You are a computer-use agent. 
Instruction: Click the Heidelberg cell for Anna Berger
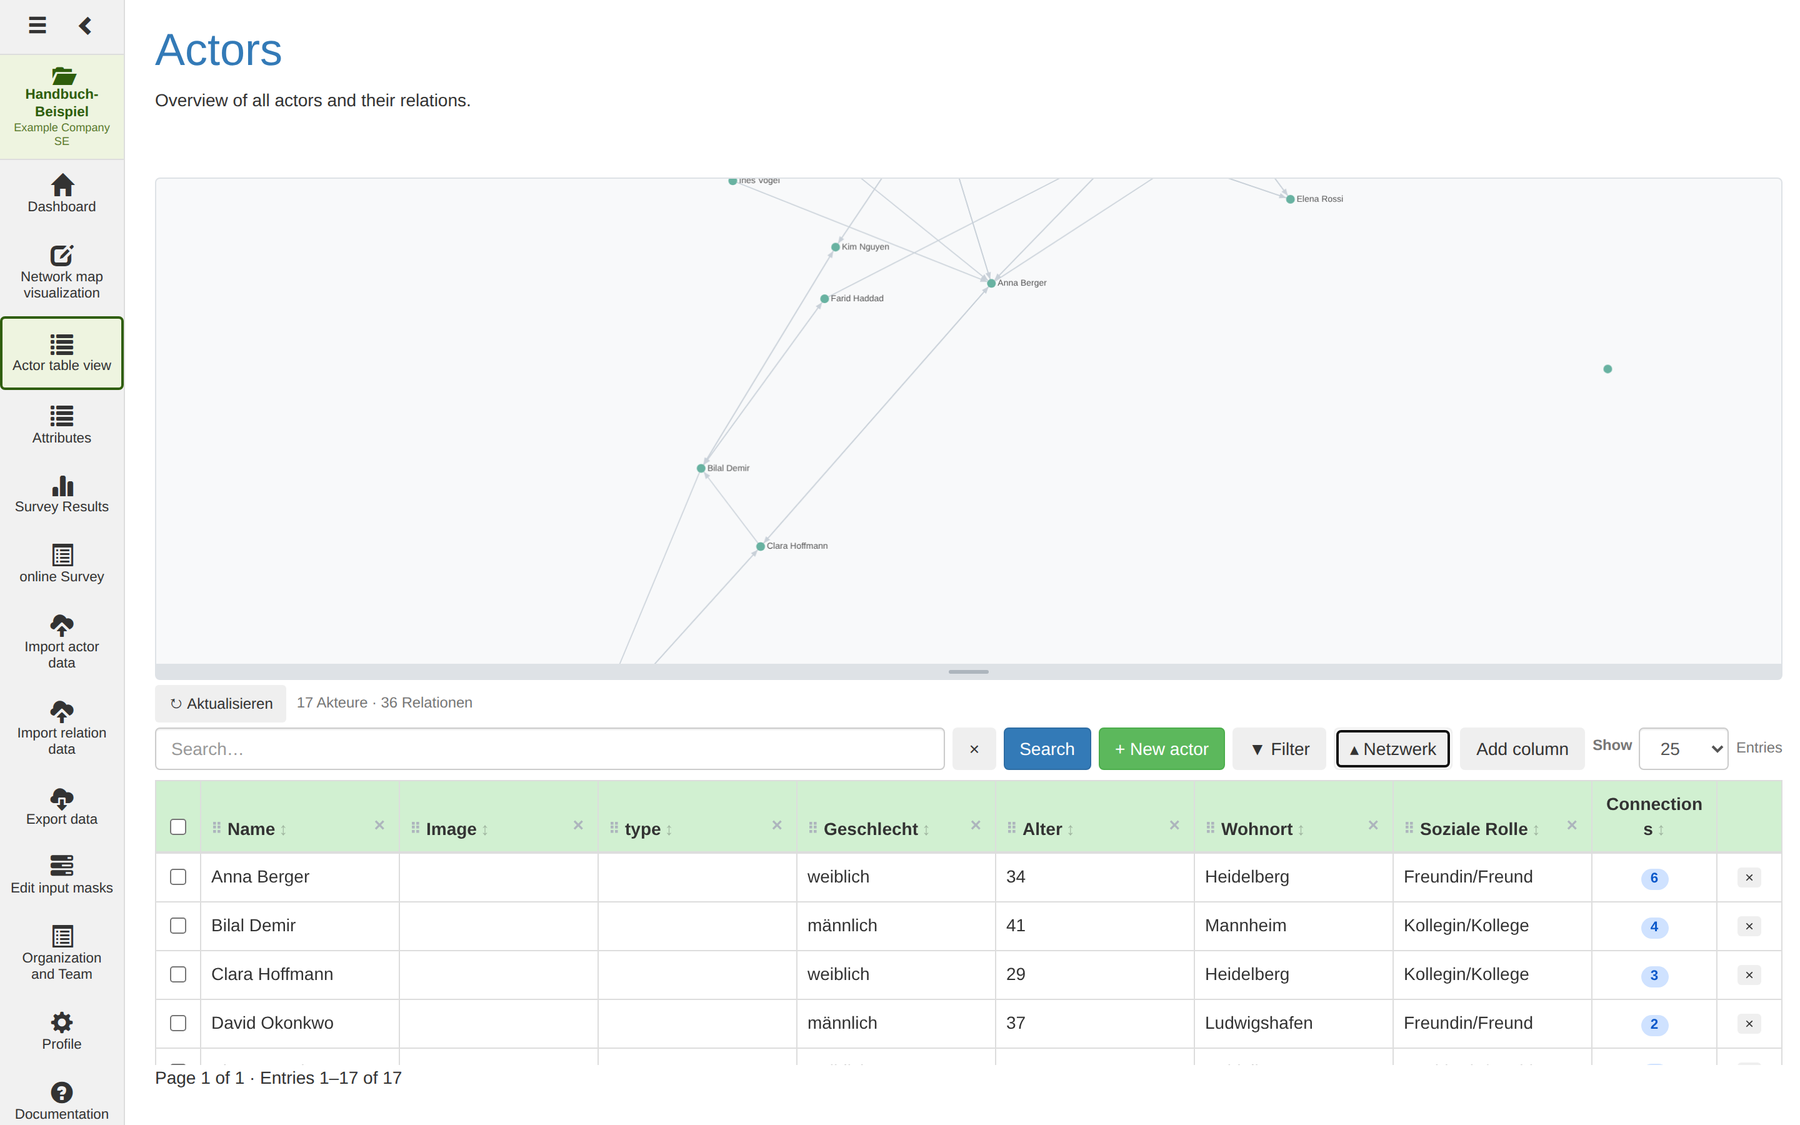pyautogui.click(x=1293, y=877)
